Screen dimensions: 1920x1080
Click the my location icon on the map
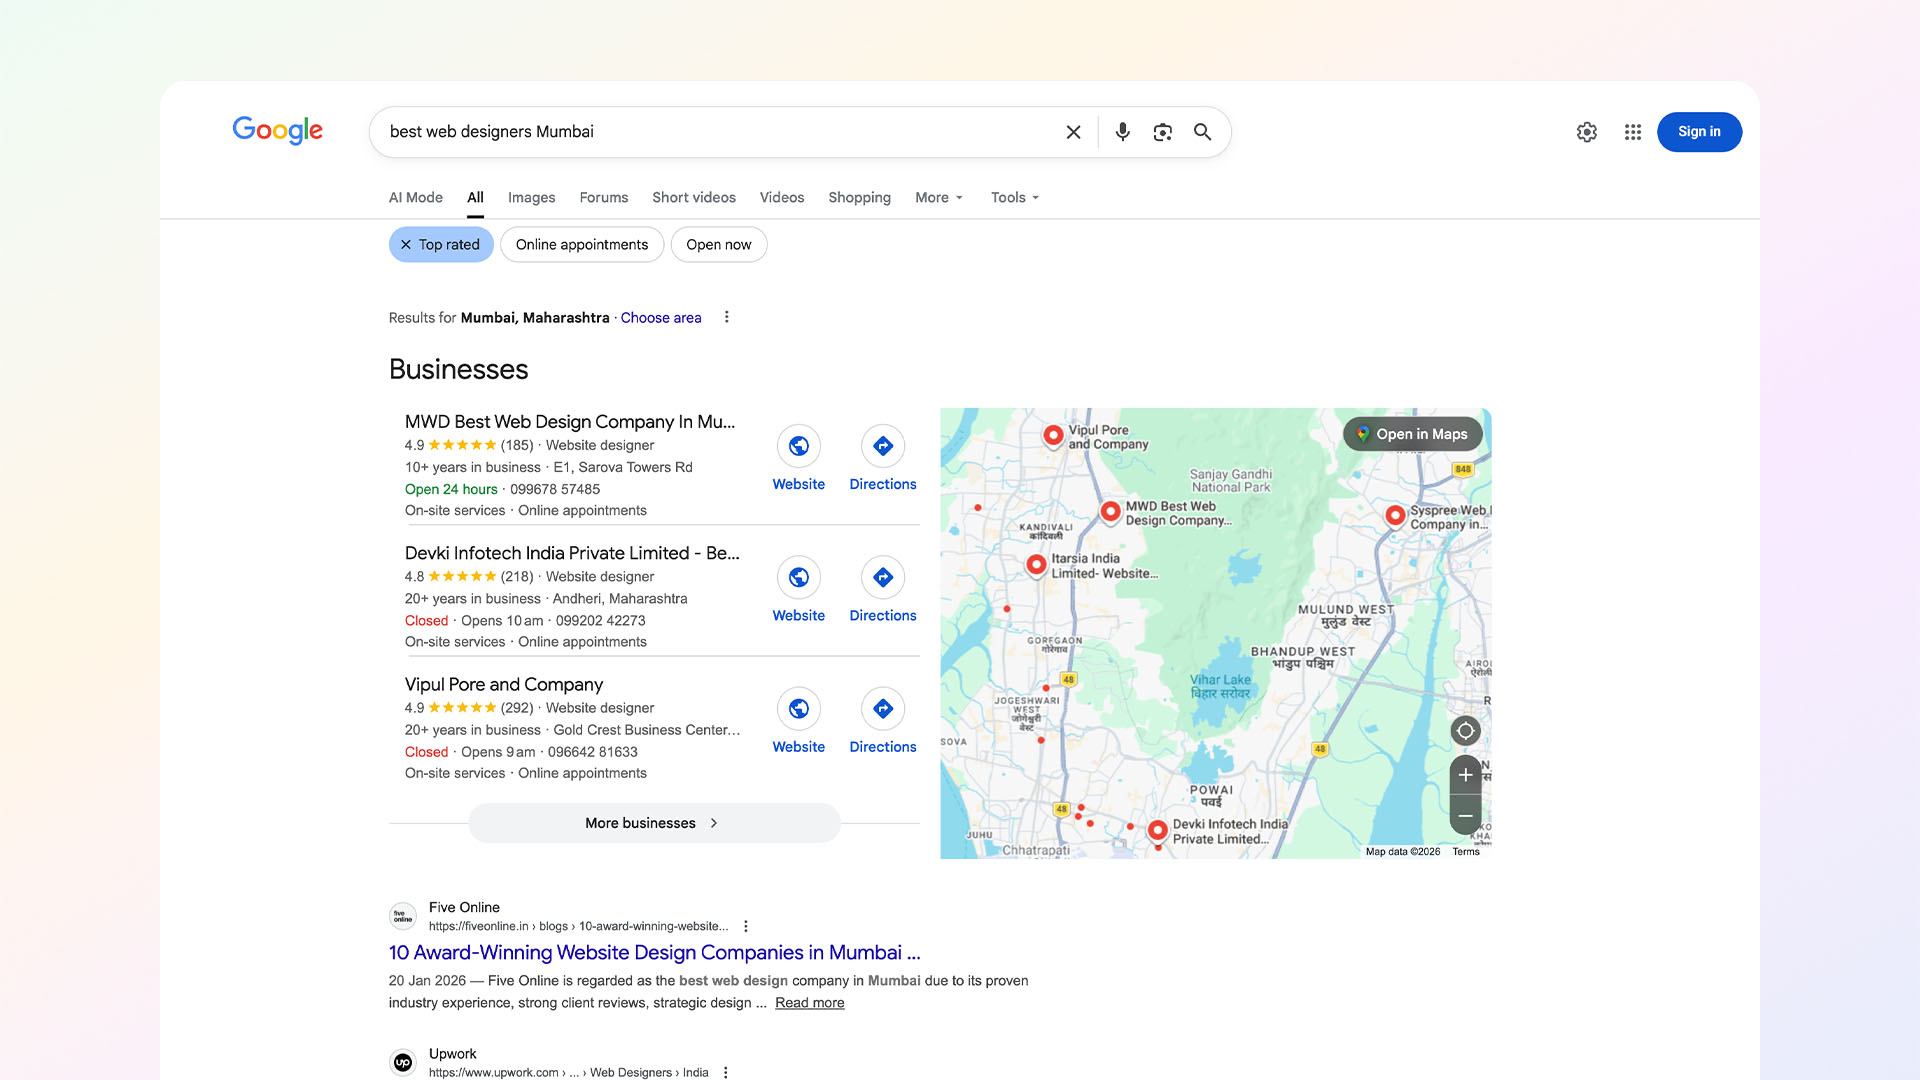click(1465, 730)
